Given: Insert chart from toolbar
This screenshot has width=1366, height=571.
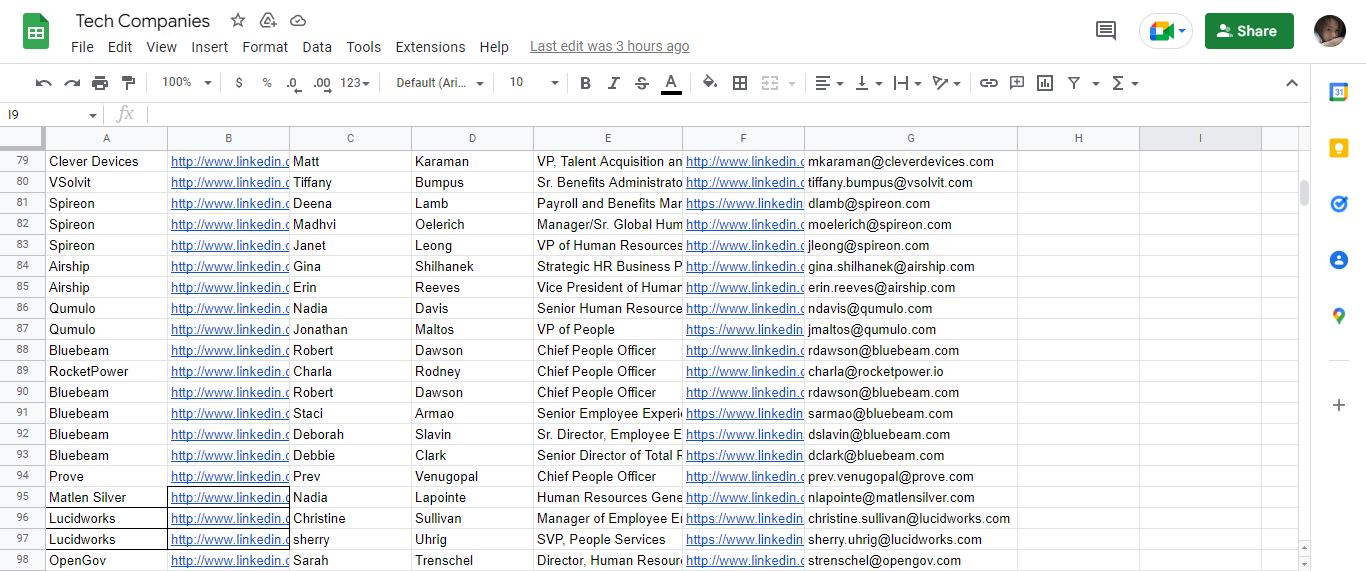Looking at the screenshot, I should point(1045,83).
